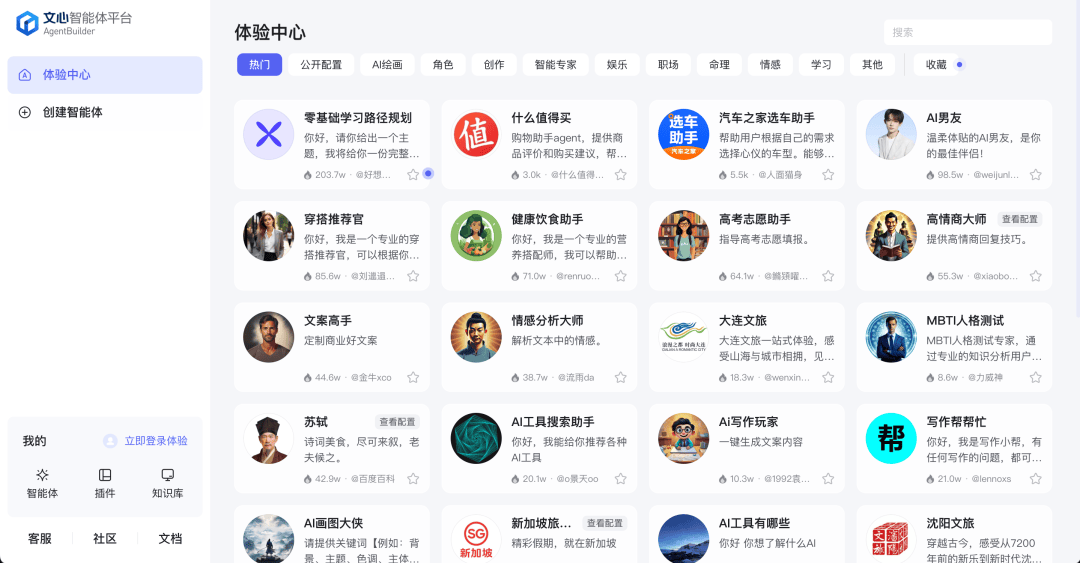
Task: Select the 职场 tab
Action: tap(668, 64)
